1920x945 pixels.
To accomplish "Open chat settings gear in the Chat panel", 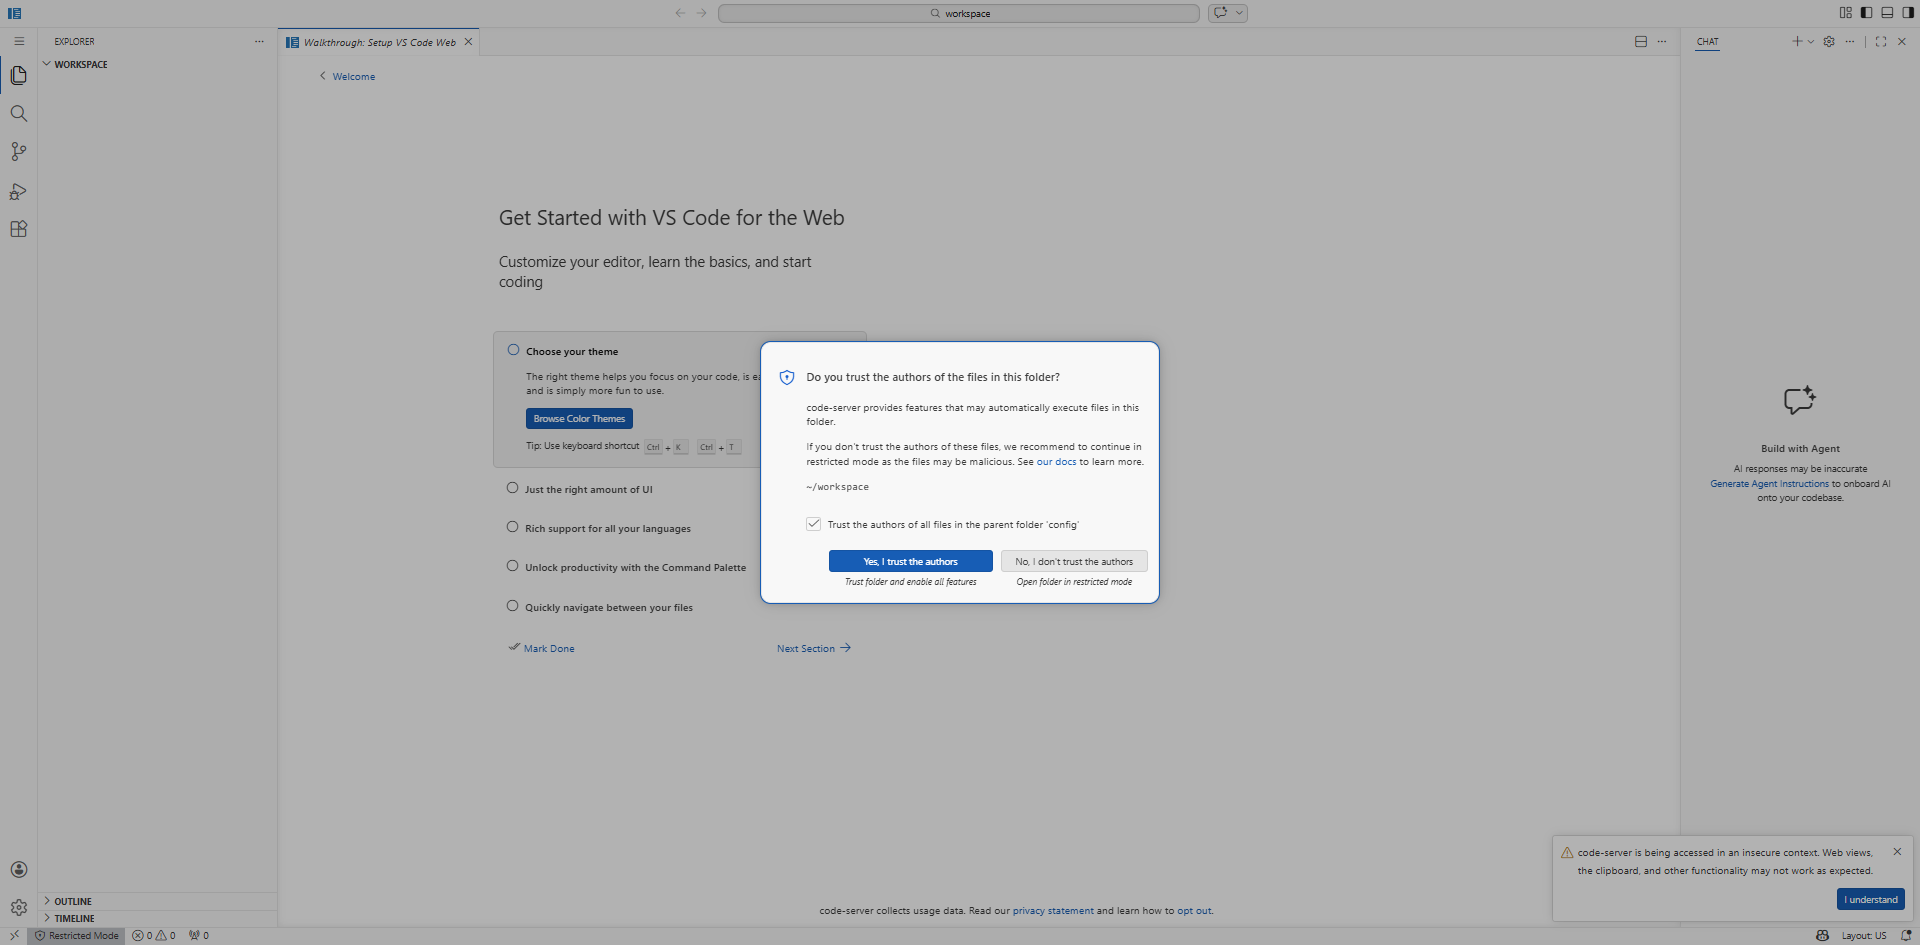I will coord(1829,41).
